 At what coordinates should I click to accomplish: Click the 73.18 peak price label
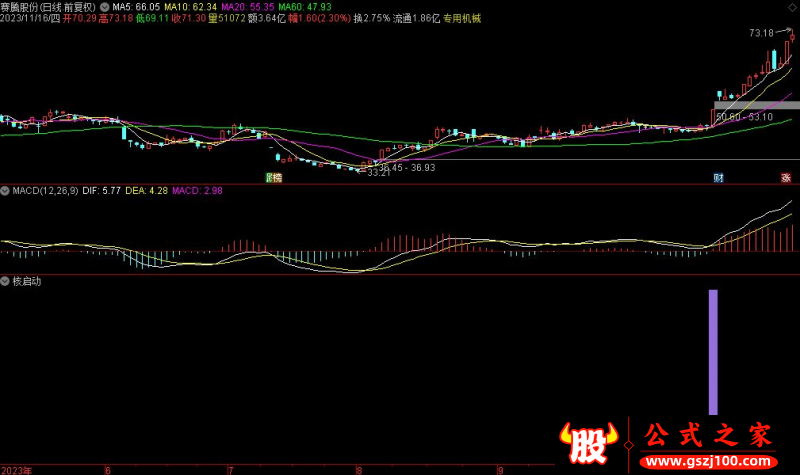pyautogui.click(x=761, y=33)
